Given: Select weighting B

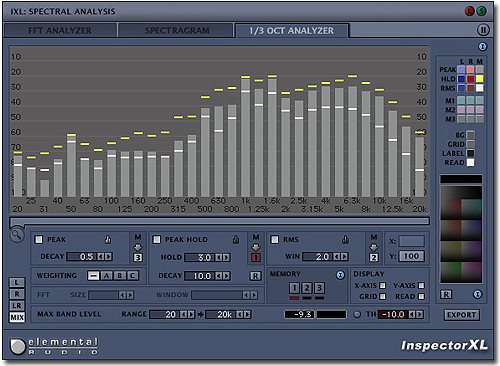Looking at the screenshot, I should point(120,276).
